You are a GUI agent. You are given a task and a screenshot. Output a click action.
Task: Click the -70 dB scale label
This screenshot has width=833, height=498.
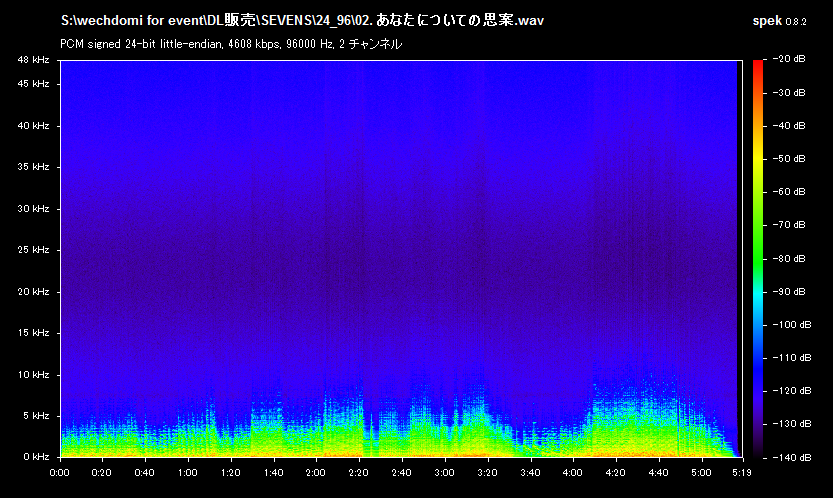point(788,225)
